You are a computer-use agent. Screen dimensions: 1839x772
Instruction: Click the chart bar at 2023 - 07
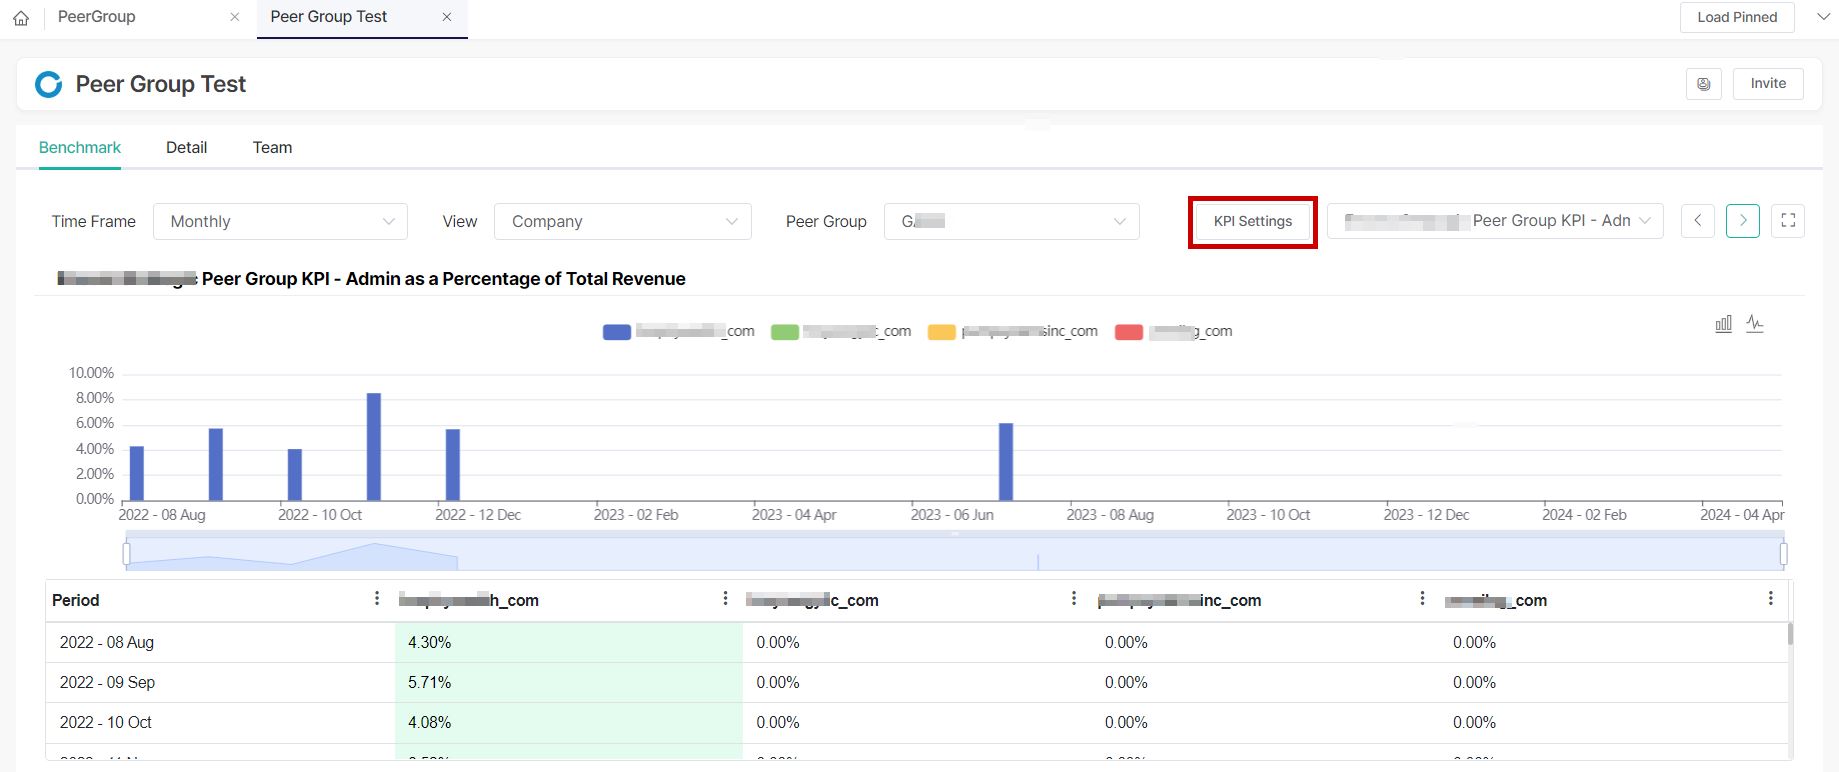tap(1006, 462)
